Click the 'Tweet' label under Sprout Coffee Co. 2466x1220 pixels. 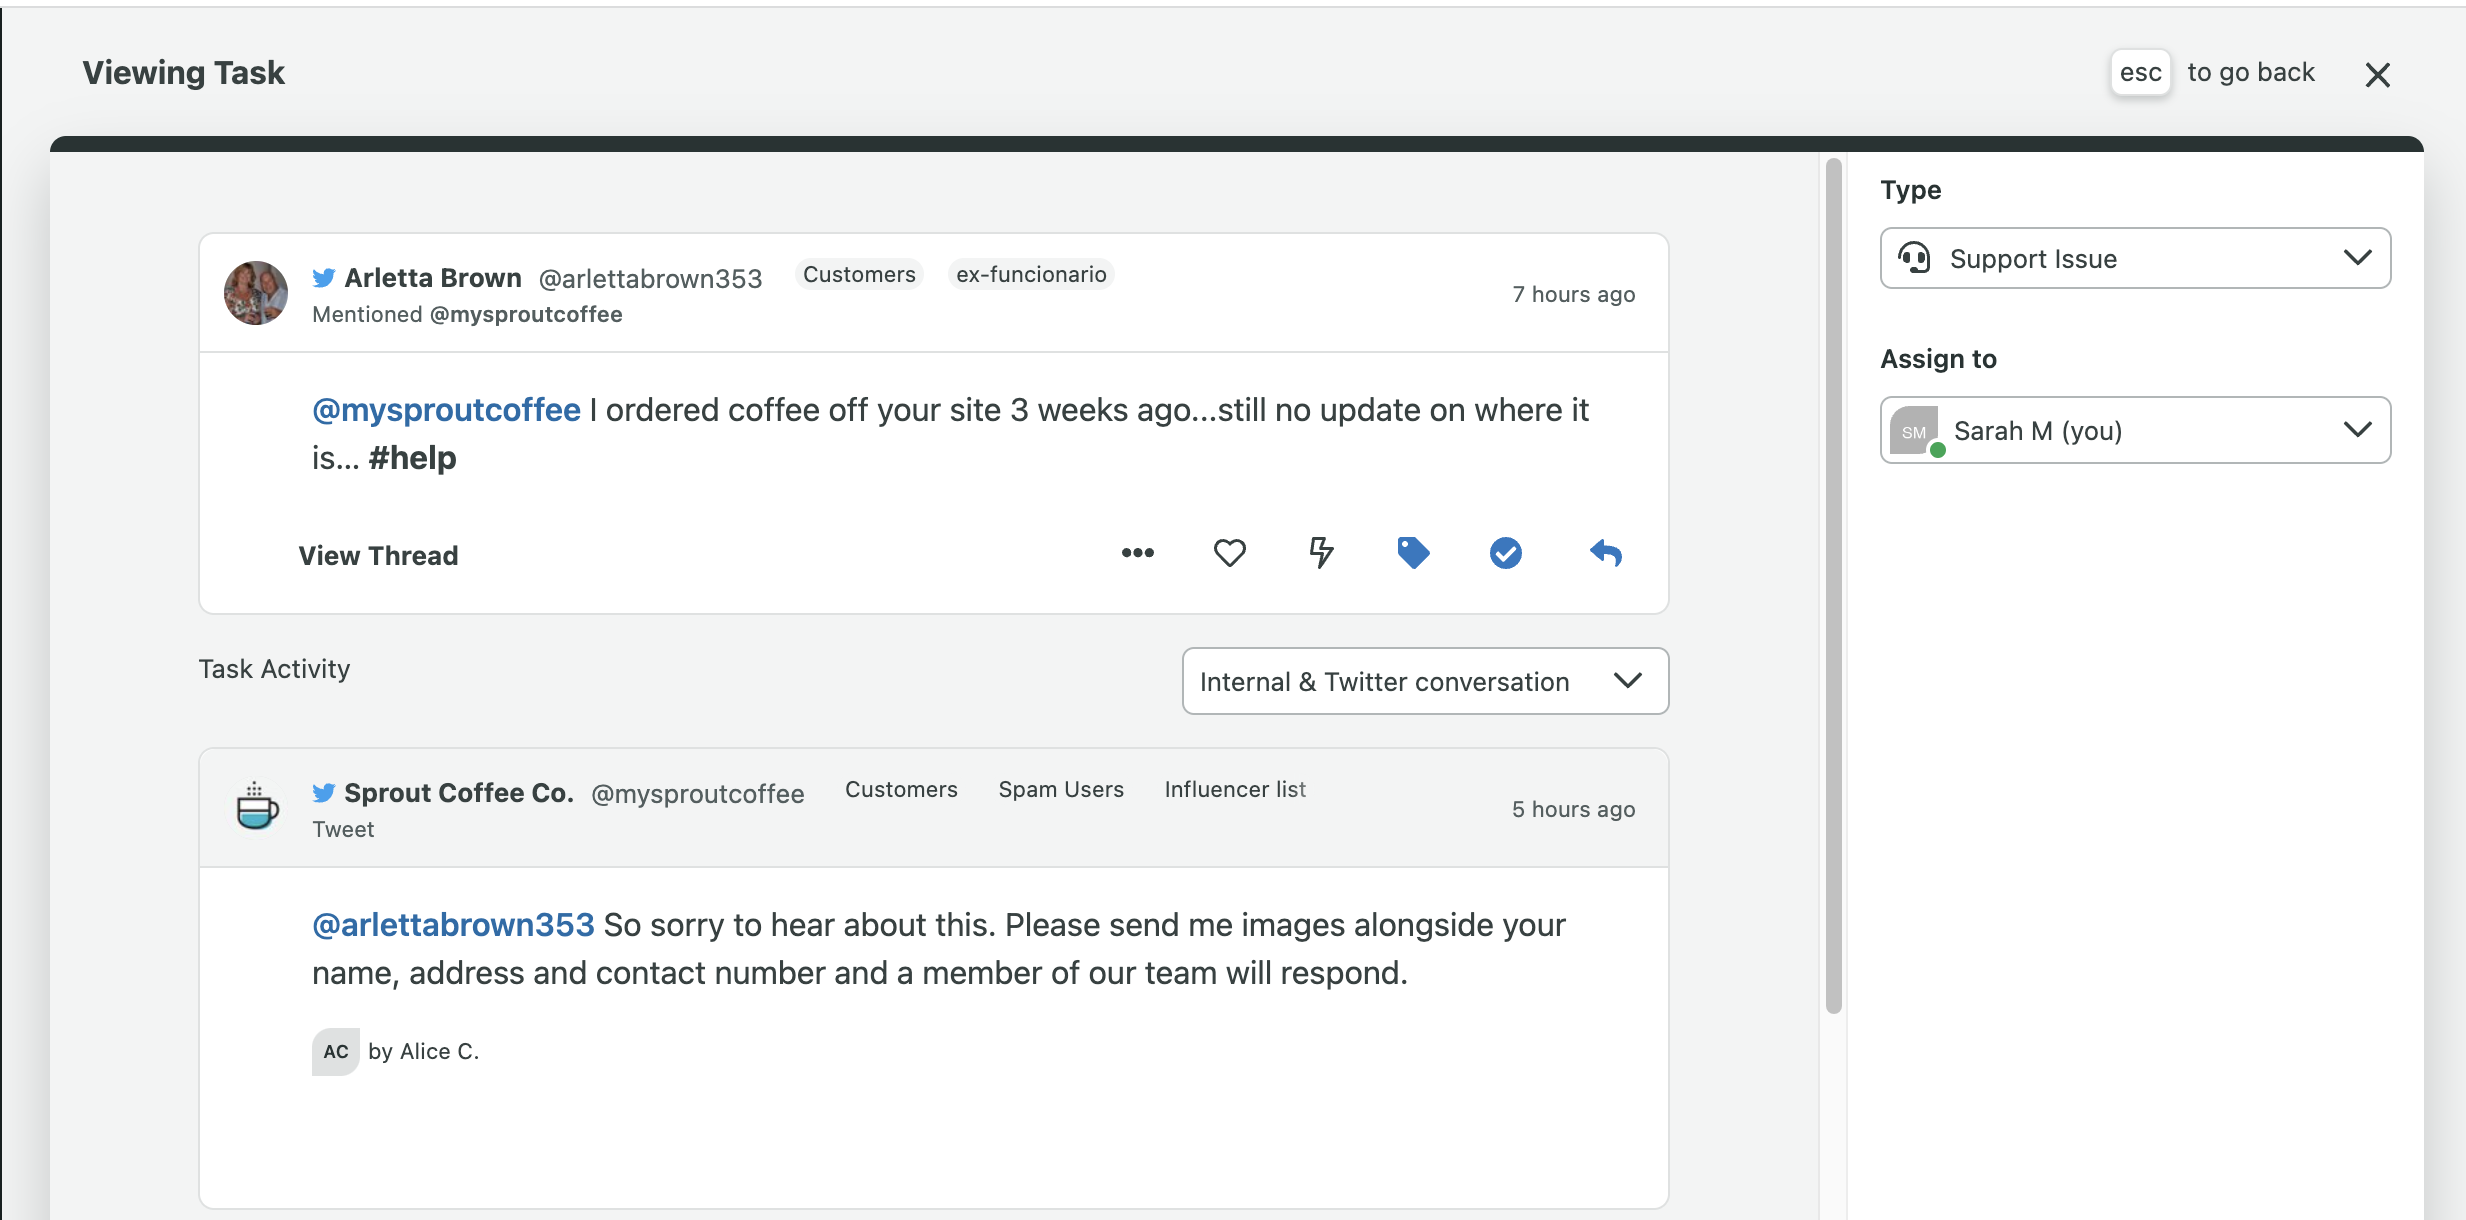point(343,829)
